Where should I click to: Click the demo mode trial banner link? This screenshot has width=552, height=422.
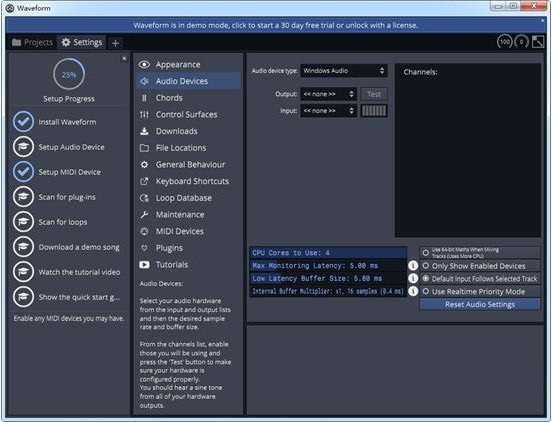[x=276, y=25]
